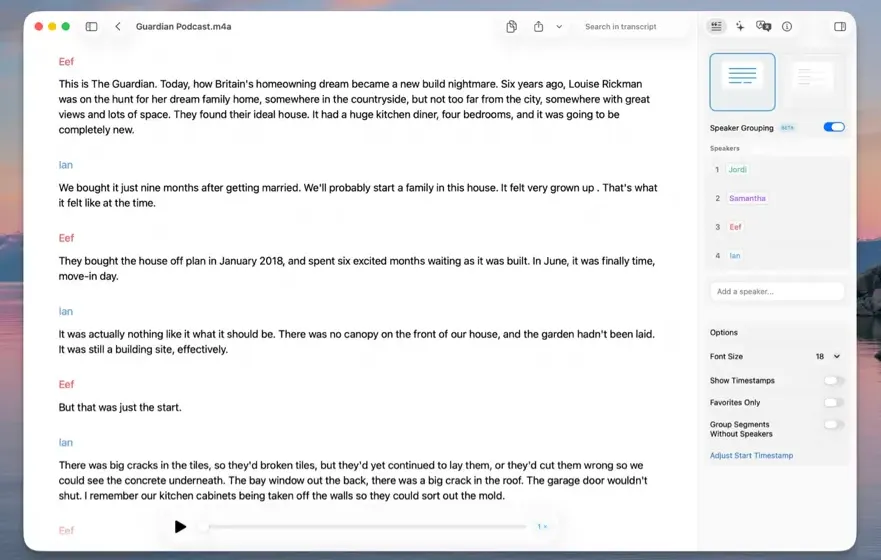The width and height of the screenshot is (881, 560).
Task: Enable the Show Timestamps switch
Action: (834, 381)
